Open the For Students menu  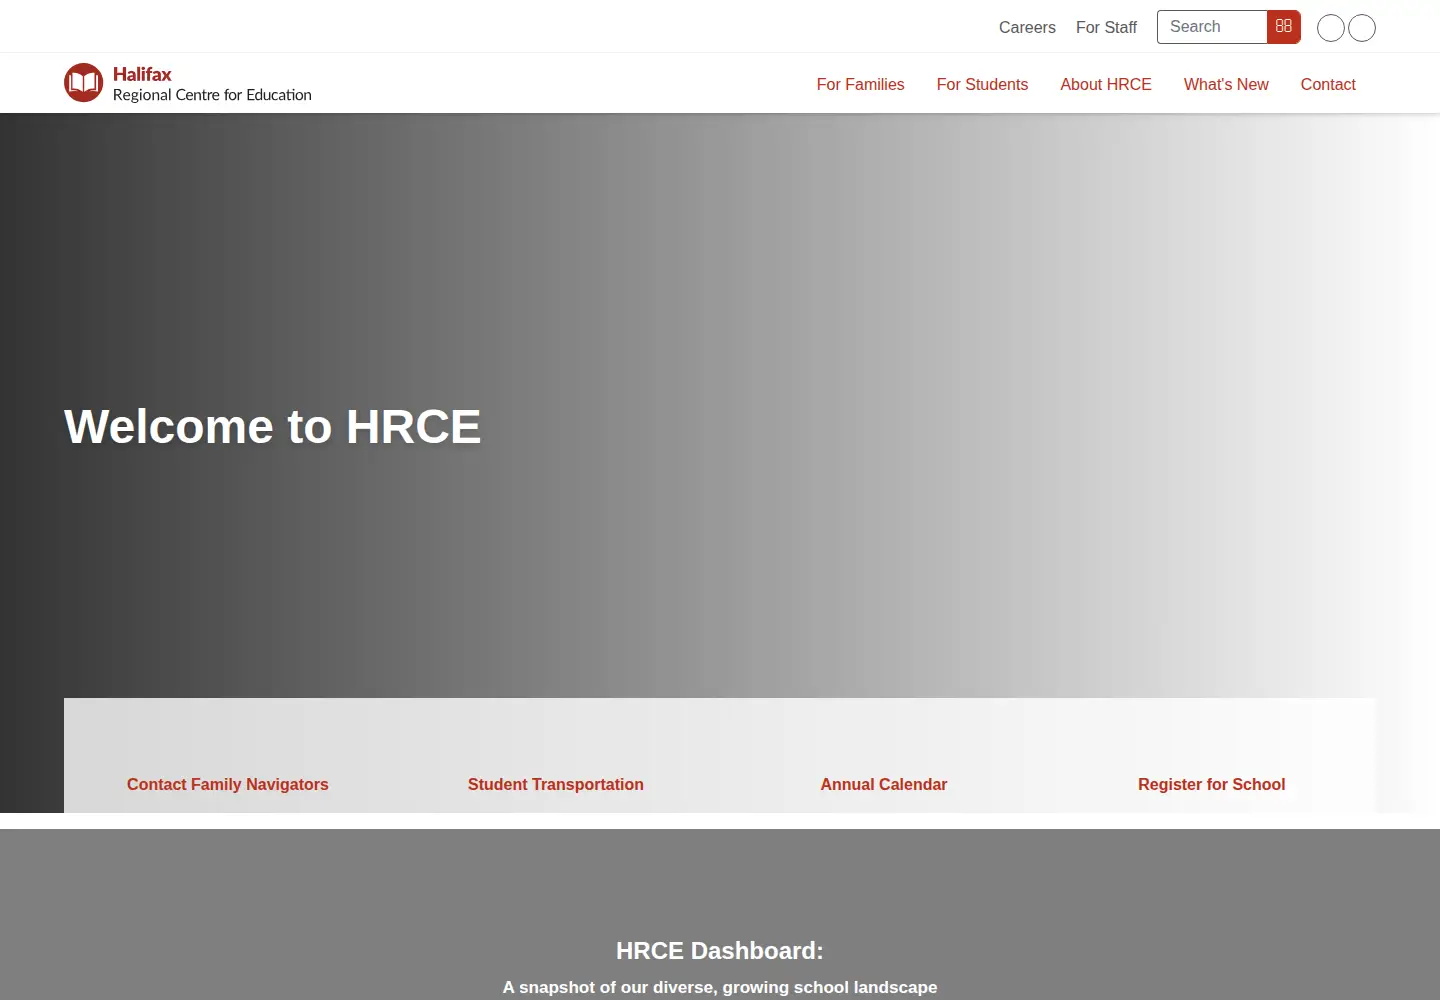(x=982, y=85)
